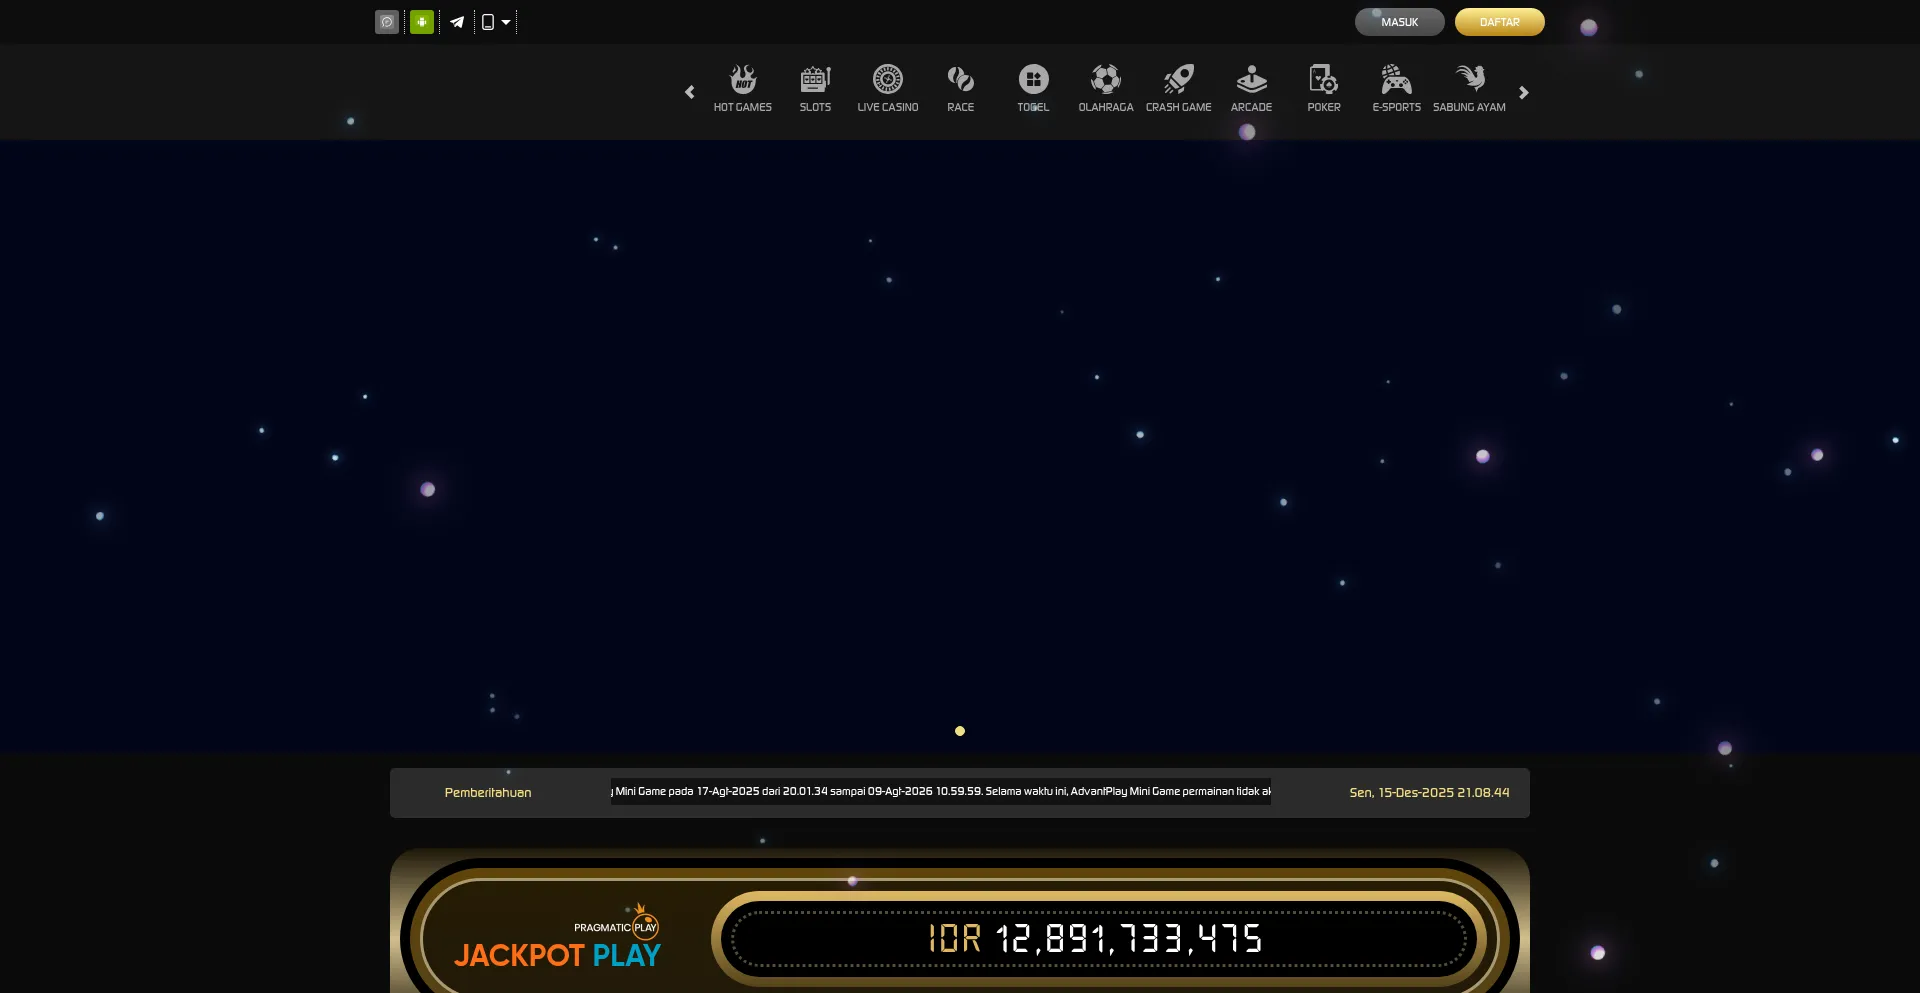The width and height of the screenshot is (1920, 993).
Task: Open the live chat icon
Action: (x=387, y=22)
